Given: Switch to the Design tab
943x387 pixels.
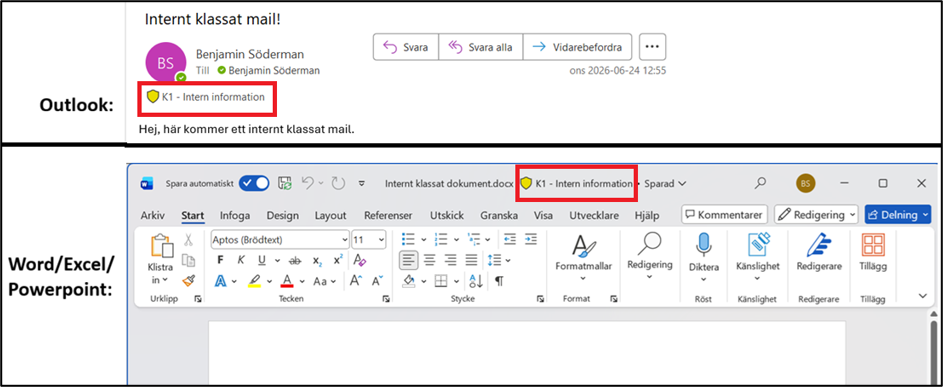Looking at the screenshot, I should 283,215.
